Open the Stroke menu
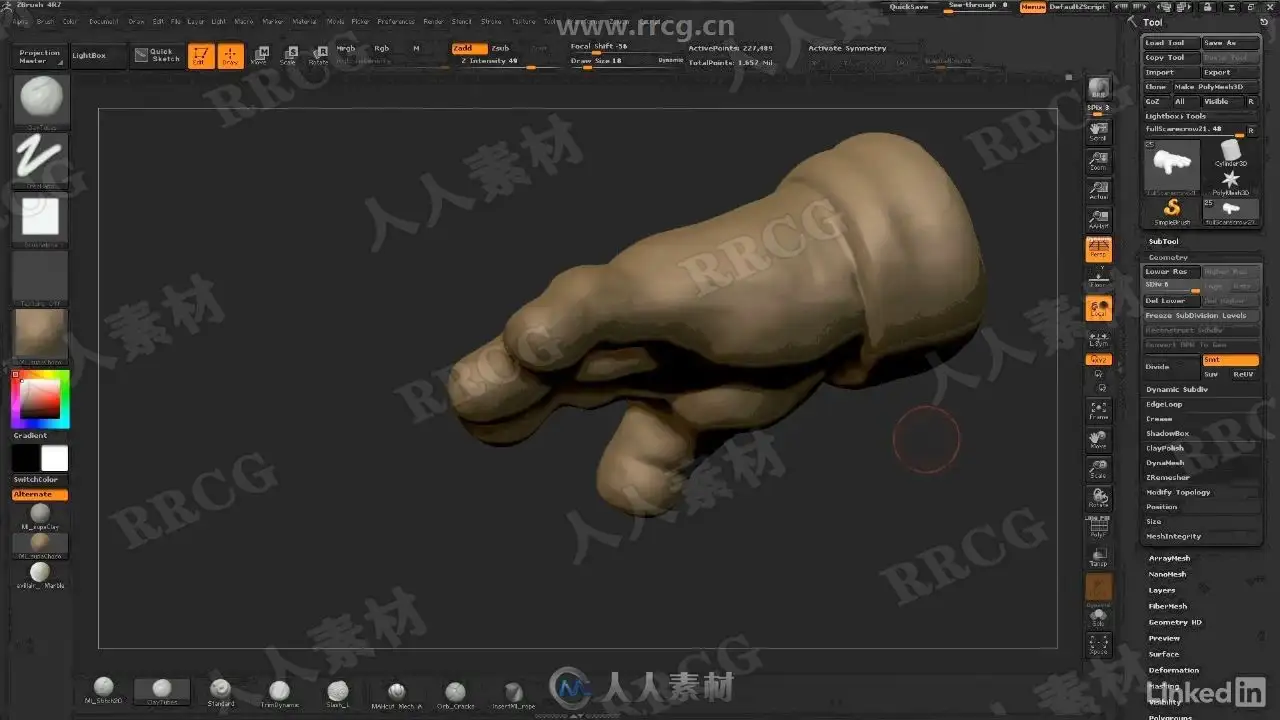The height and width of the screenshot is (720, 1280). coord(491,21)
